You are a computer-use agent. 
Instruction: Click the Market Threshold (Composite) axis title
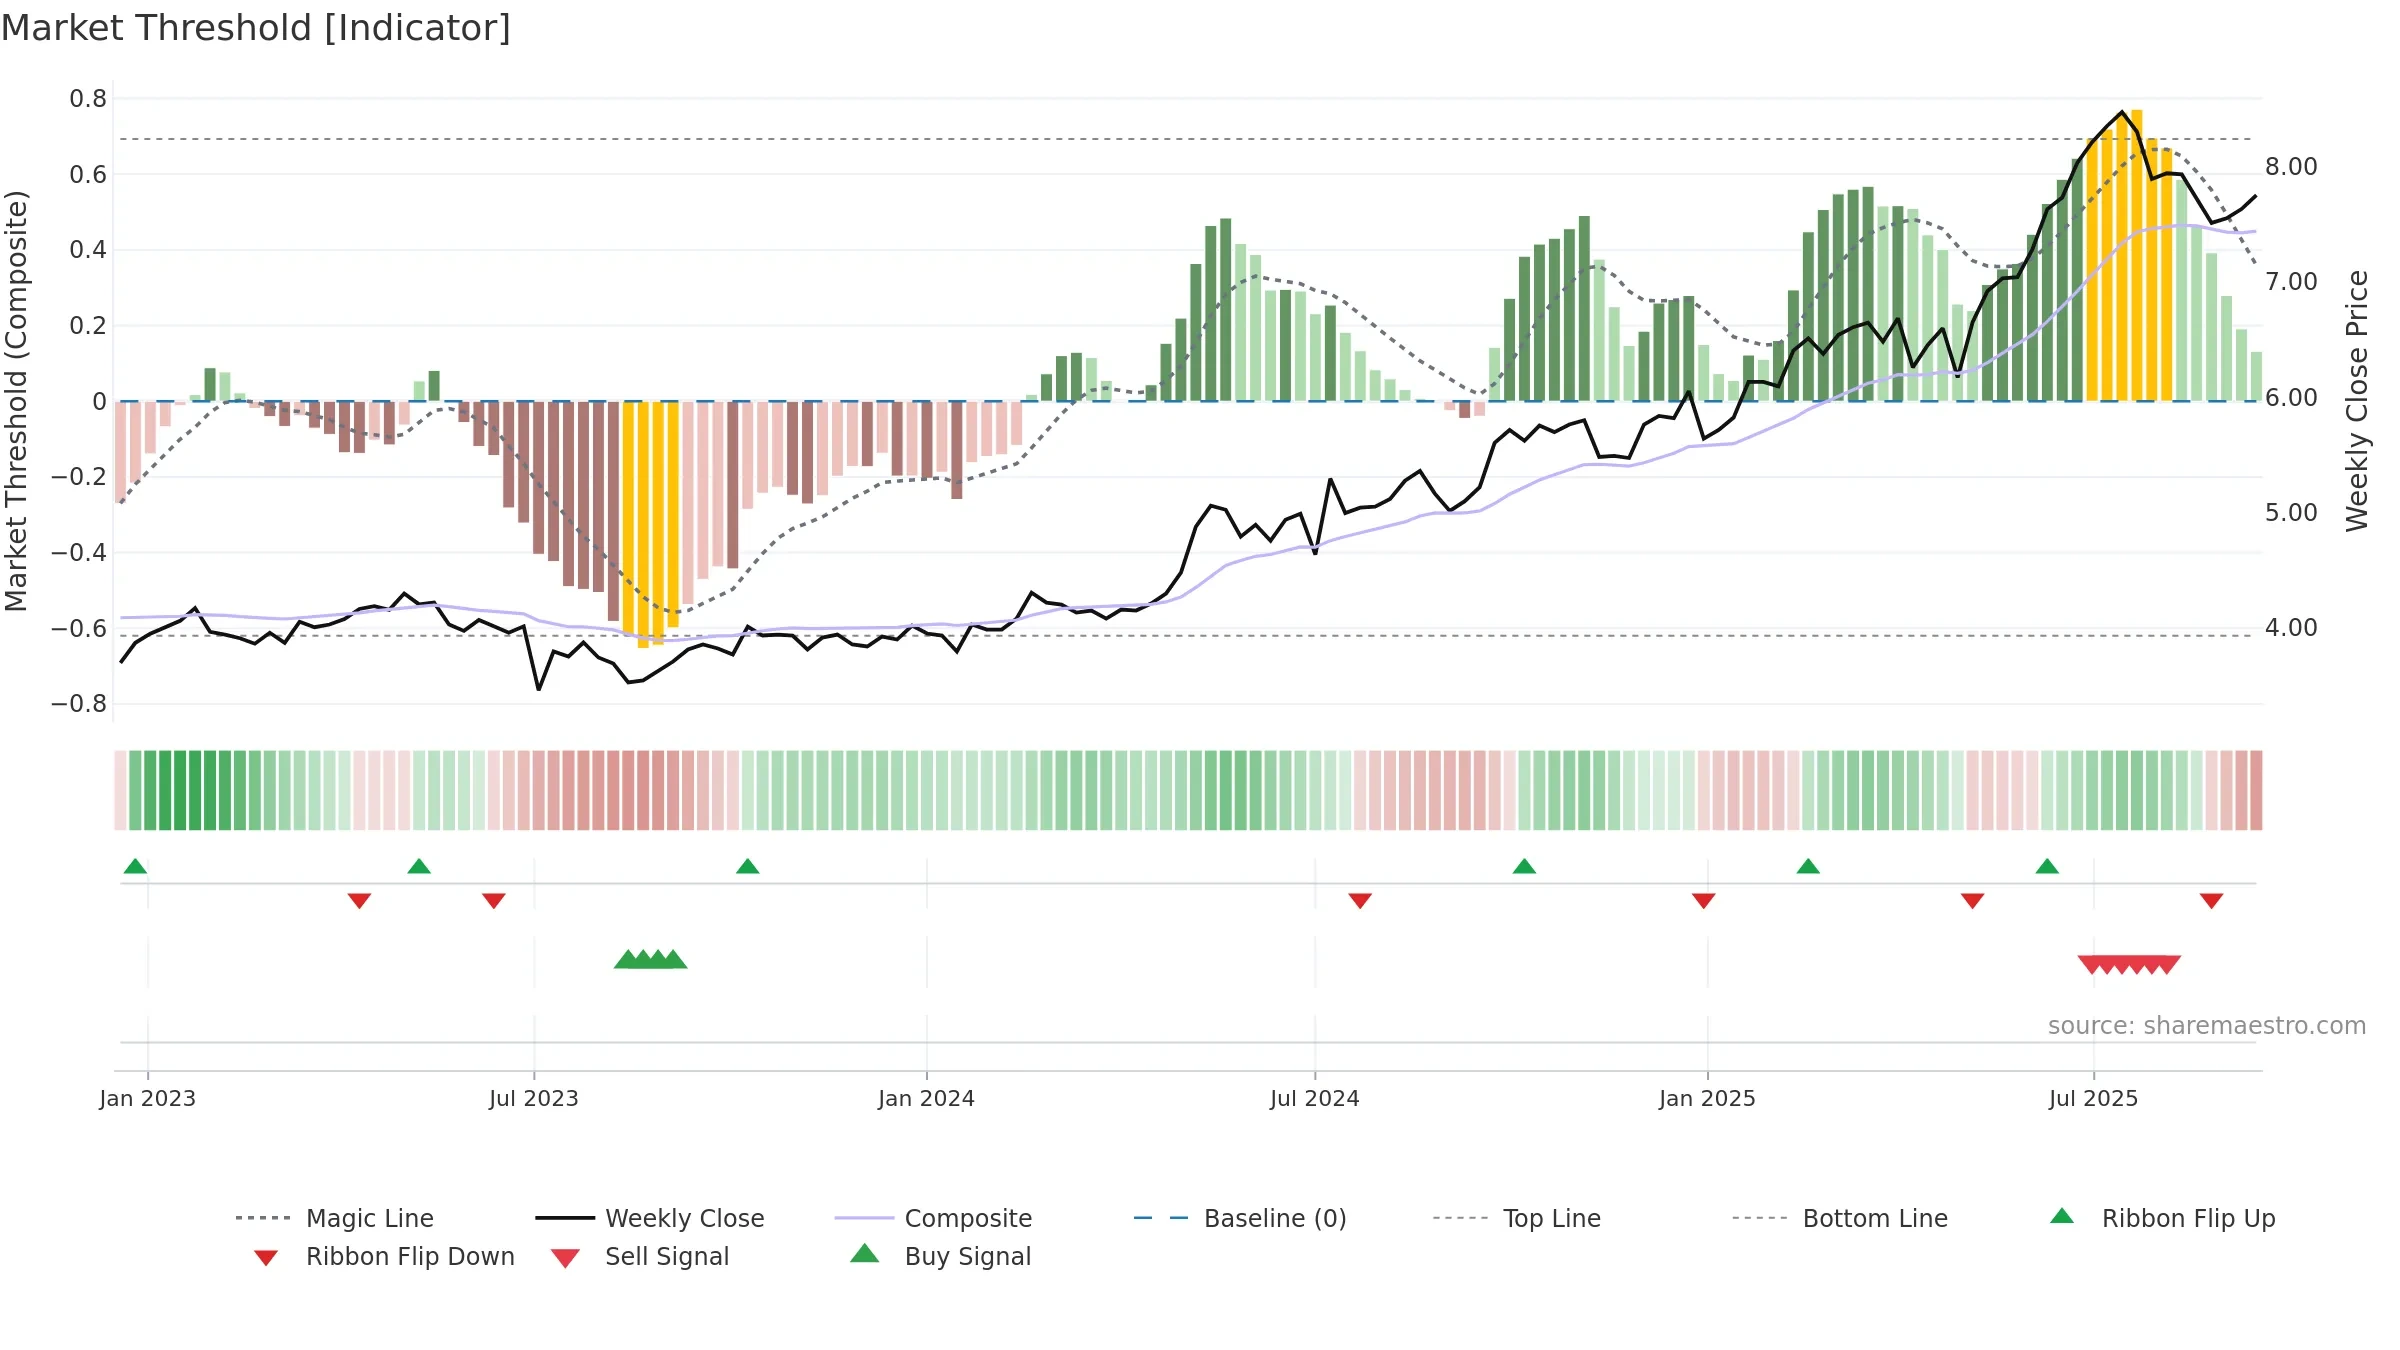click(x=16, y=400)
